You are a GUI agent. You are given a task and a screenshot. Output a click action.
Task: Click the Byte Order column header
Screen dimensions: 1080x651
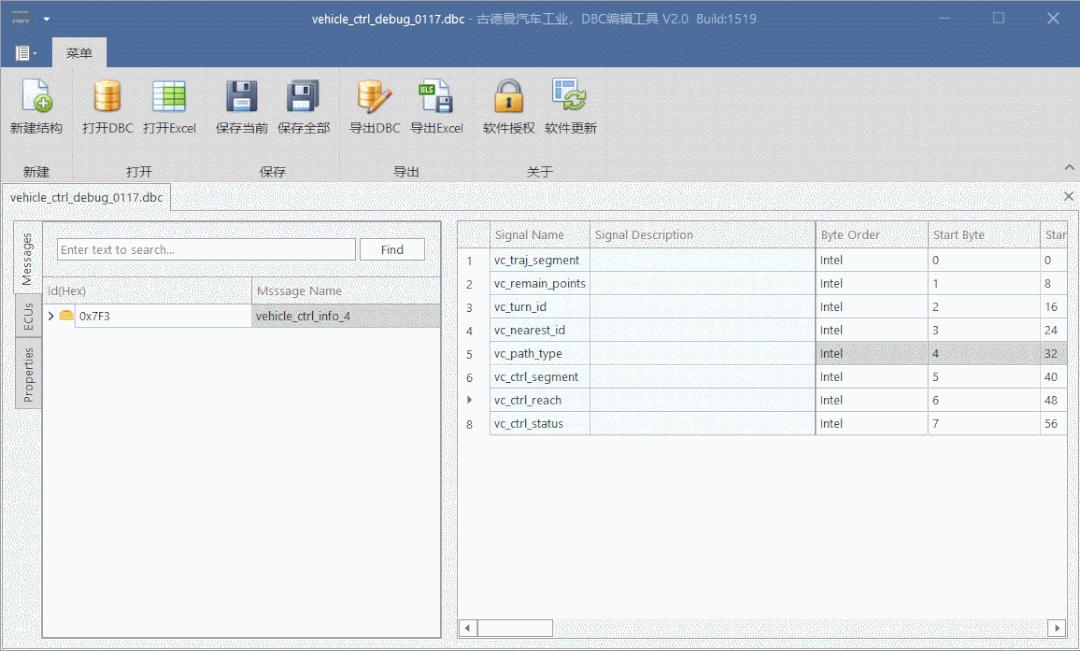pyautogui.click(x=872, y=235)
